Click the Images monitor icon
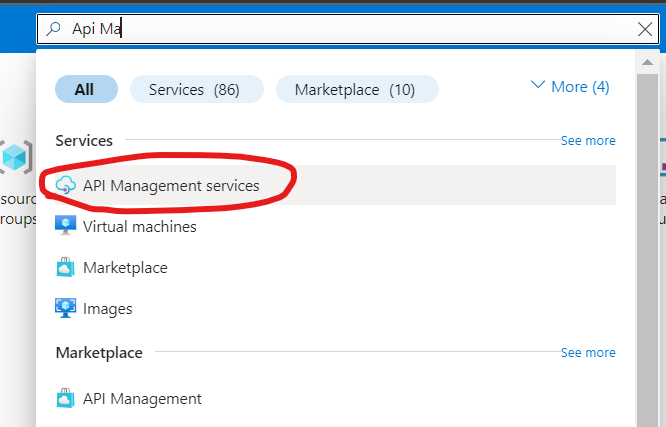Image resolution: width=666 pixels, height=427 pixels. 65,308
